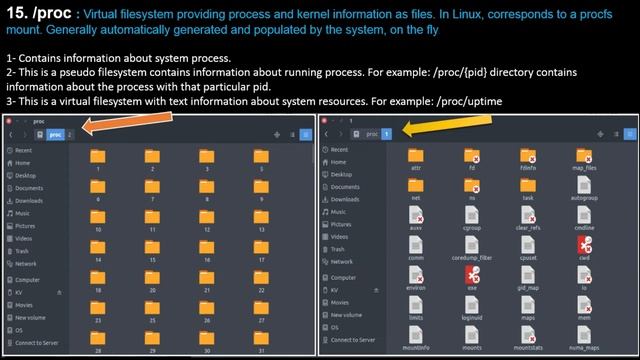Open OS in the right window sidebar
The image size is (640, 360).
click(331, 327)
